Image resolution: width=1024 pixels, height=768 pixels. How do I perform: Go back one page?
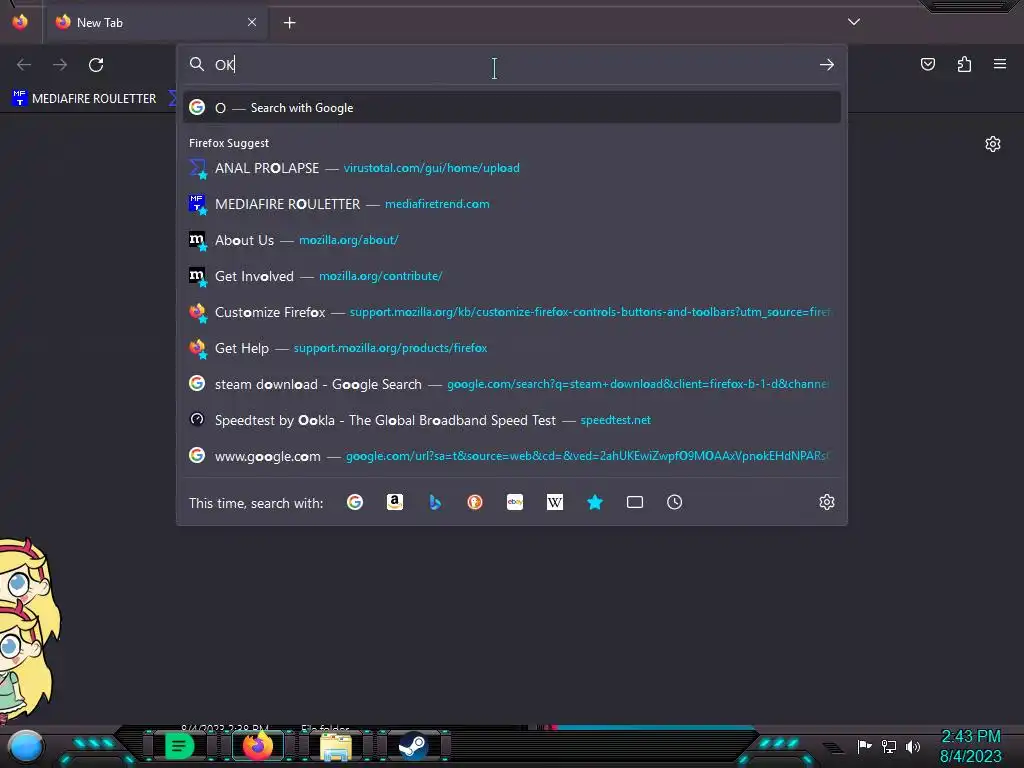(x=24, y=65)
